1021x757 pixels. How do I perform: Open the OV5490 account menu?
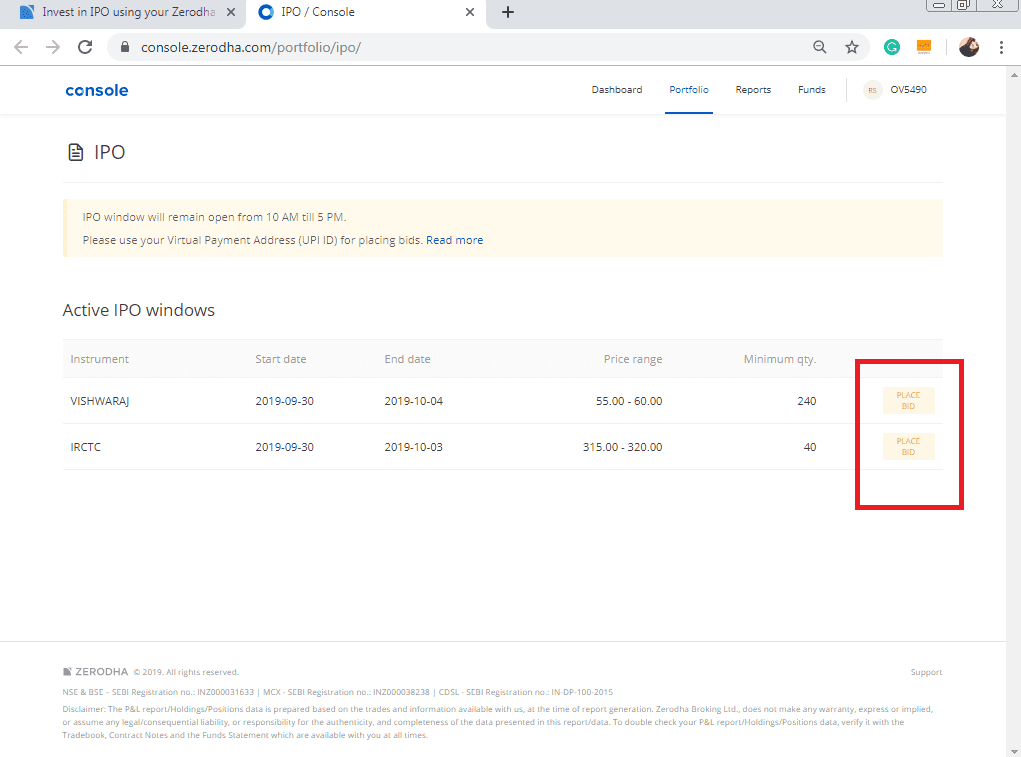(908, 90)
